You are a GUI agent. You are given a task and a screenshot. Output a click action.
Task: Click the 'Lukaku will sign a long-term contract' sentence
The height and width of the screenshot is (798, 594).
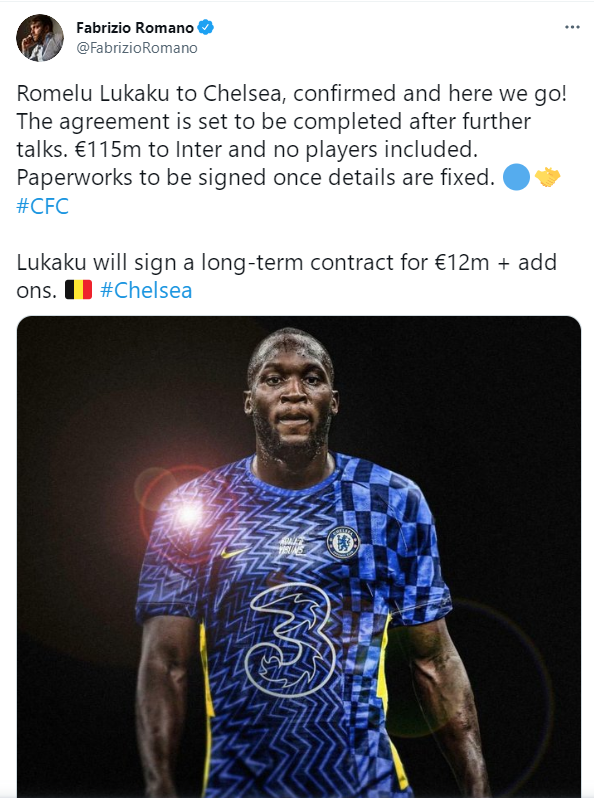coord(287,276)
